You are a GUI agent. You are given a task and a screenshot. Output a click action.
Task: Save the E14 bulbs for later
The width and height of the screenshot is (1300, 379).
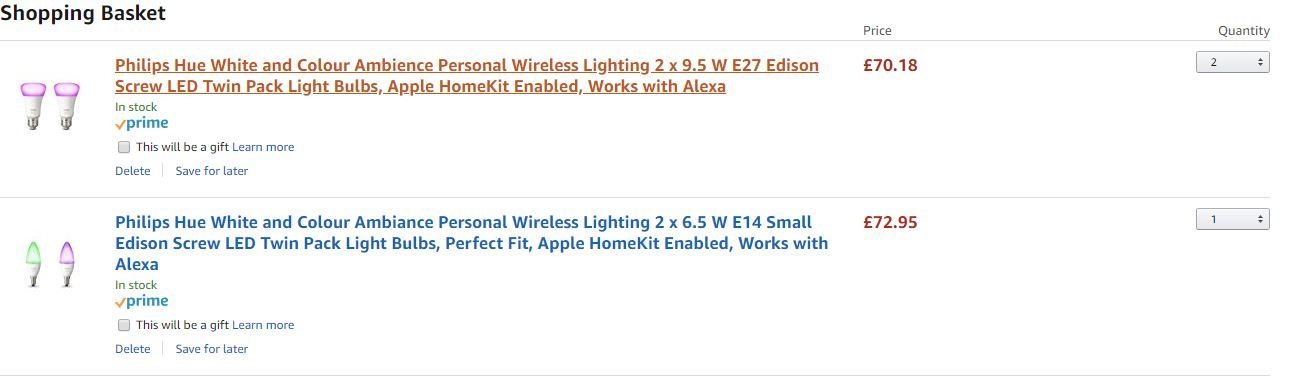(212, 349)
